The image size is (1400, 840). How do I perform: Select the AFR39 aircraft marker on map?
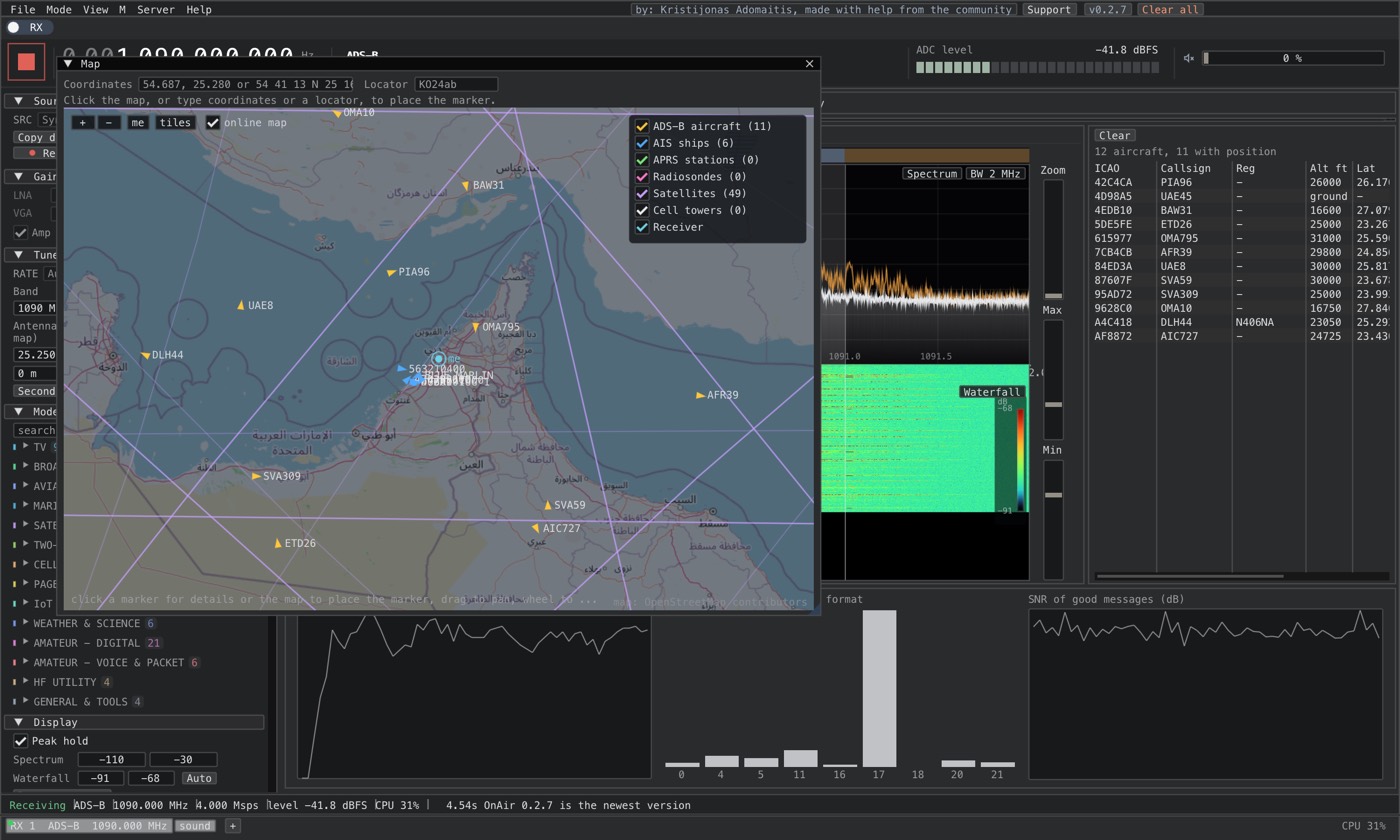(x=700, y=395)
